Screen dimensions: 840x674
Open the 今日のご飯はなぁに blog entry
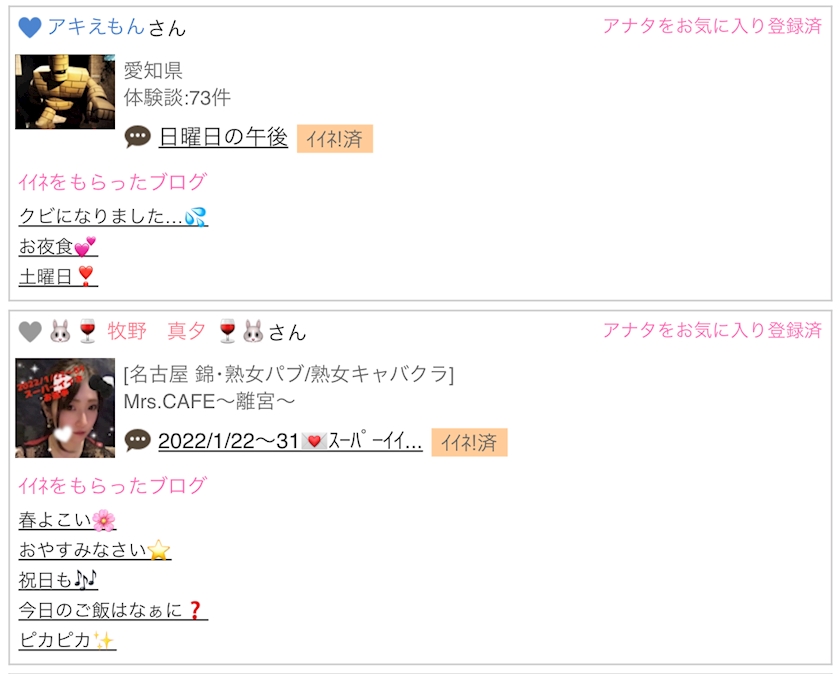tap(113, 610)
